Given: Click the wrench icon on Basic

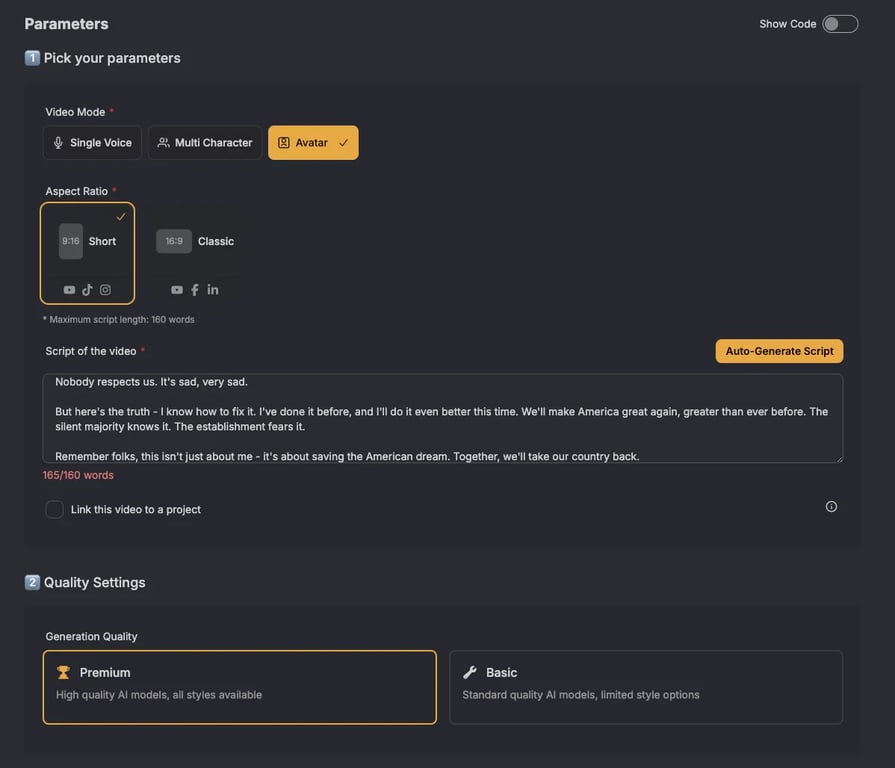Looking at the screenshot, I should pyautogui.click(x=470, y=673).
